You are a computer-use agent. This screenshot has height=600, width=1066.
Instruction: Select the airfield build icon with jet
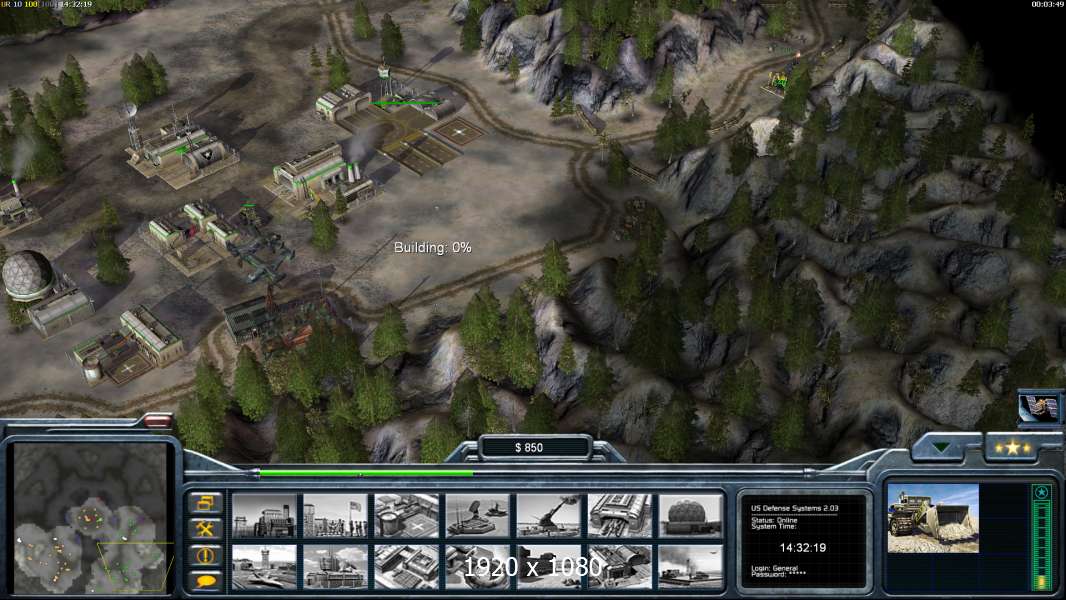(264, 566)
